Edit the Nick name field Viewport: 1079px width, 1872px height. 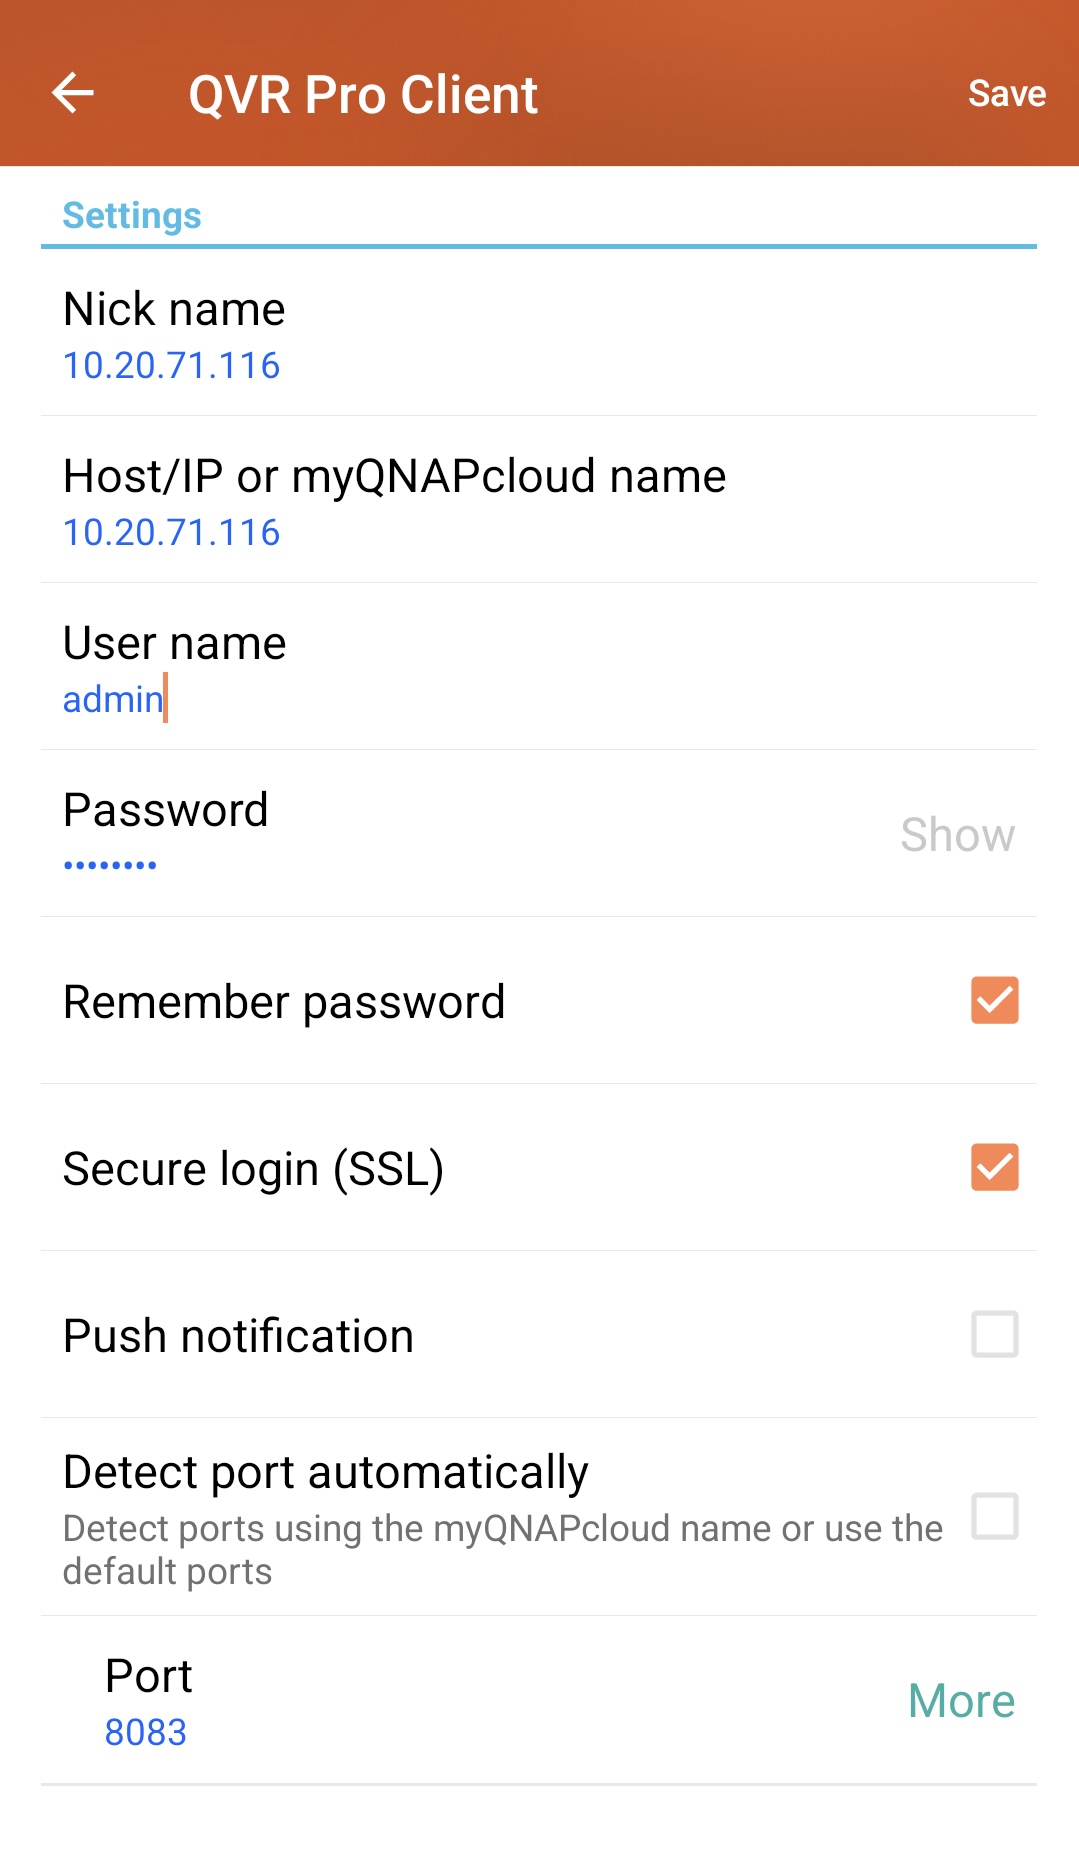tap(171, 366)
